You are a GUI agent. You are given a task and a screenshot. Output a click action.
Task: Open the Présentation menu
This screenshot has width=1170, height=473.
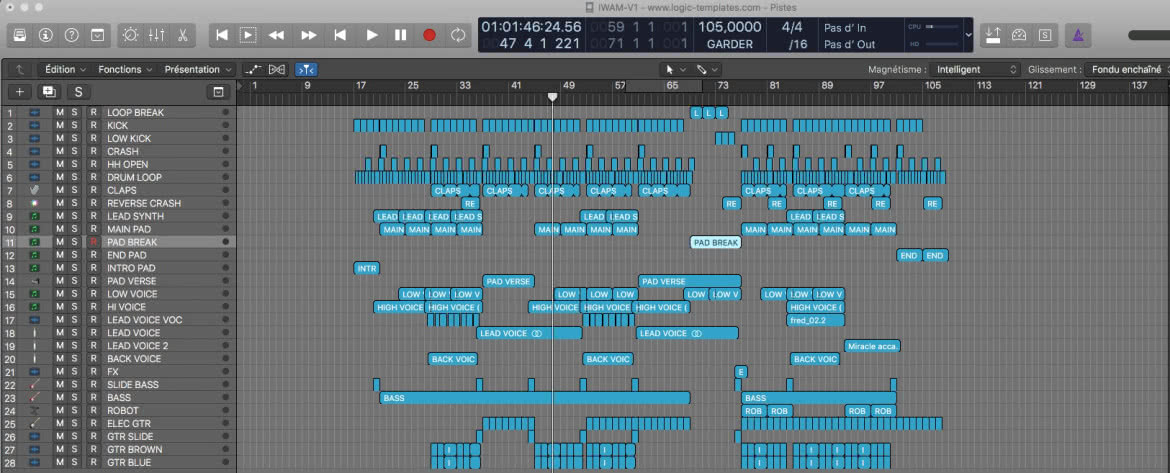pyautogui.click(x=197, y=69)
